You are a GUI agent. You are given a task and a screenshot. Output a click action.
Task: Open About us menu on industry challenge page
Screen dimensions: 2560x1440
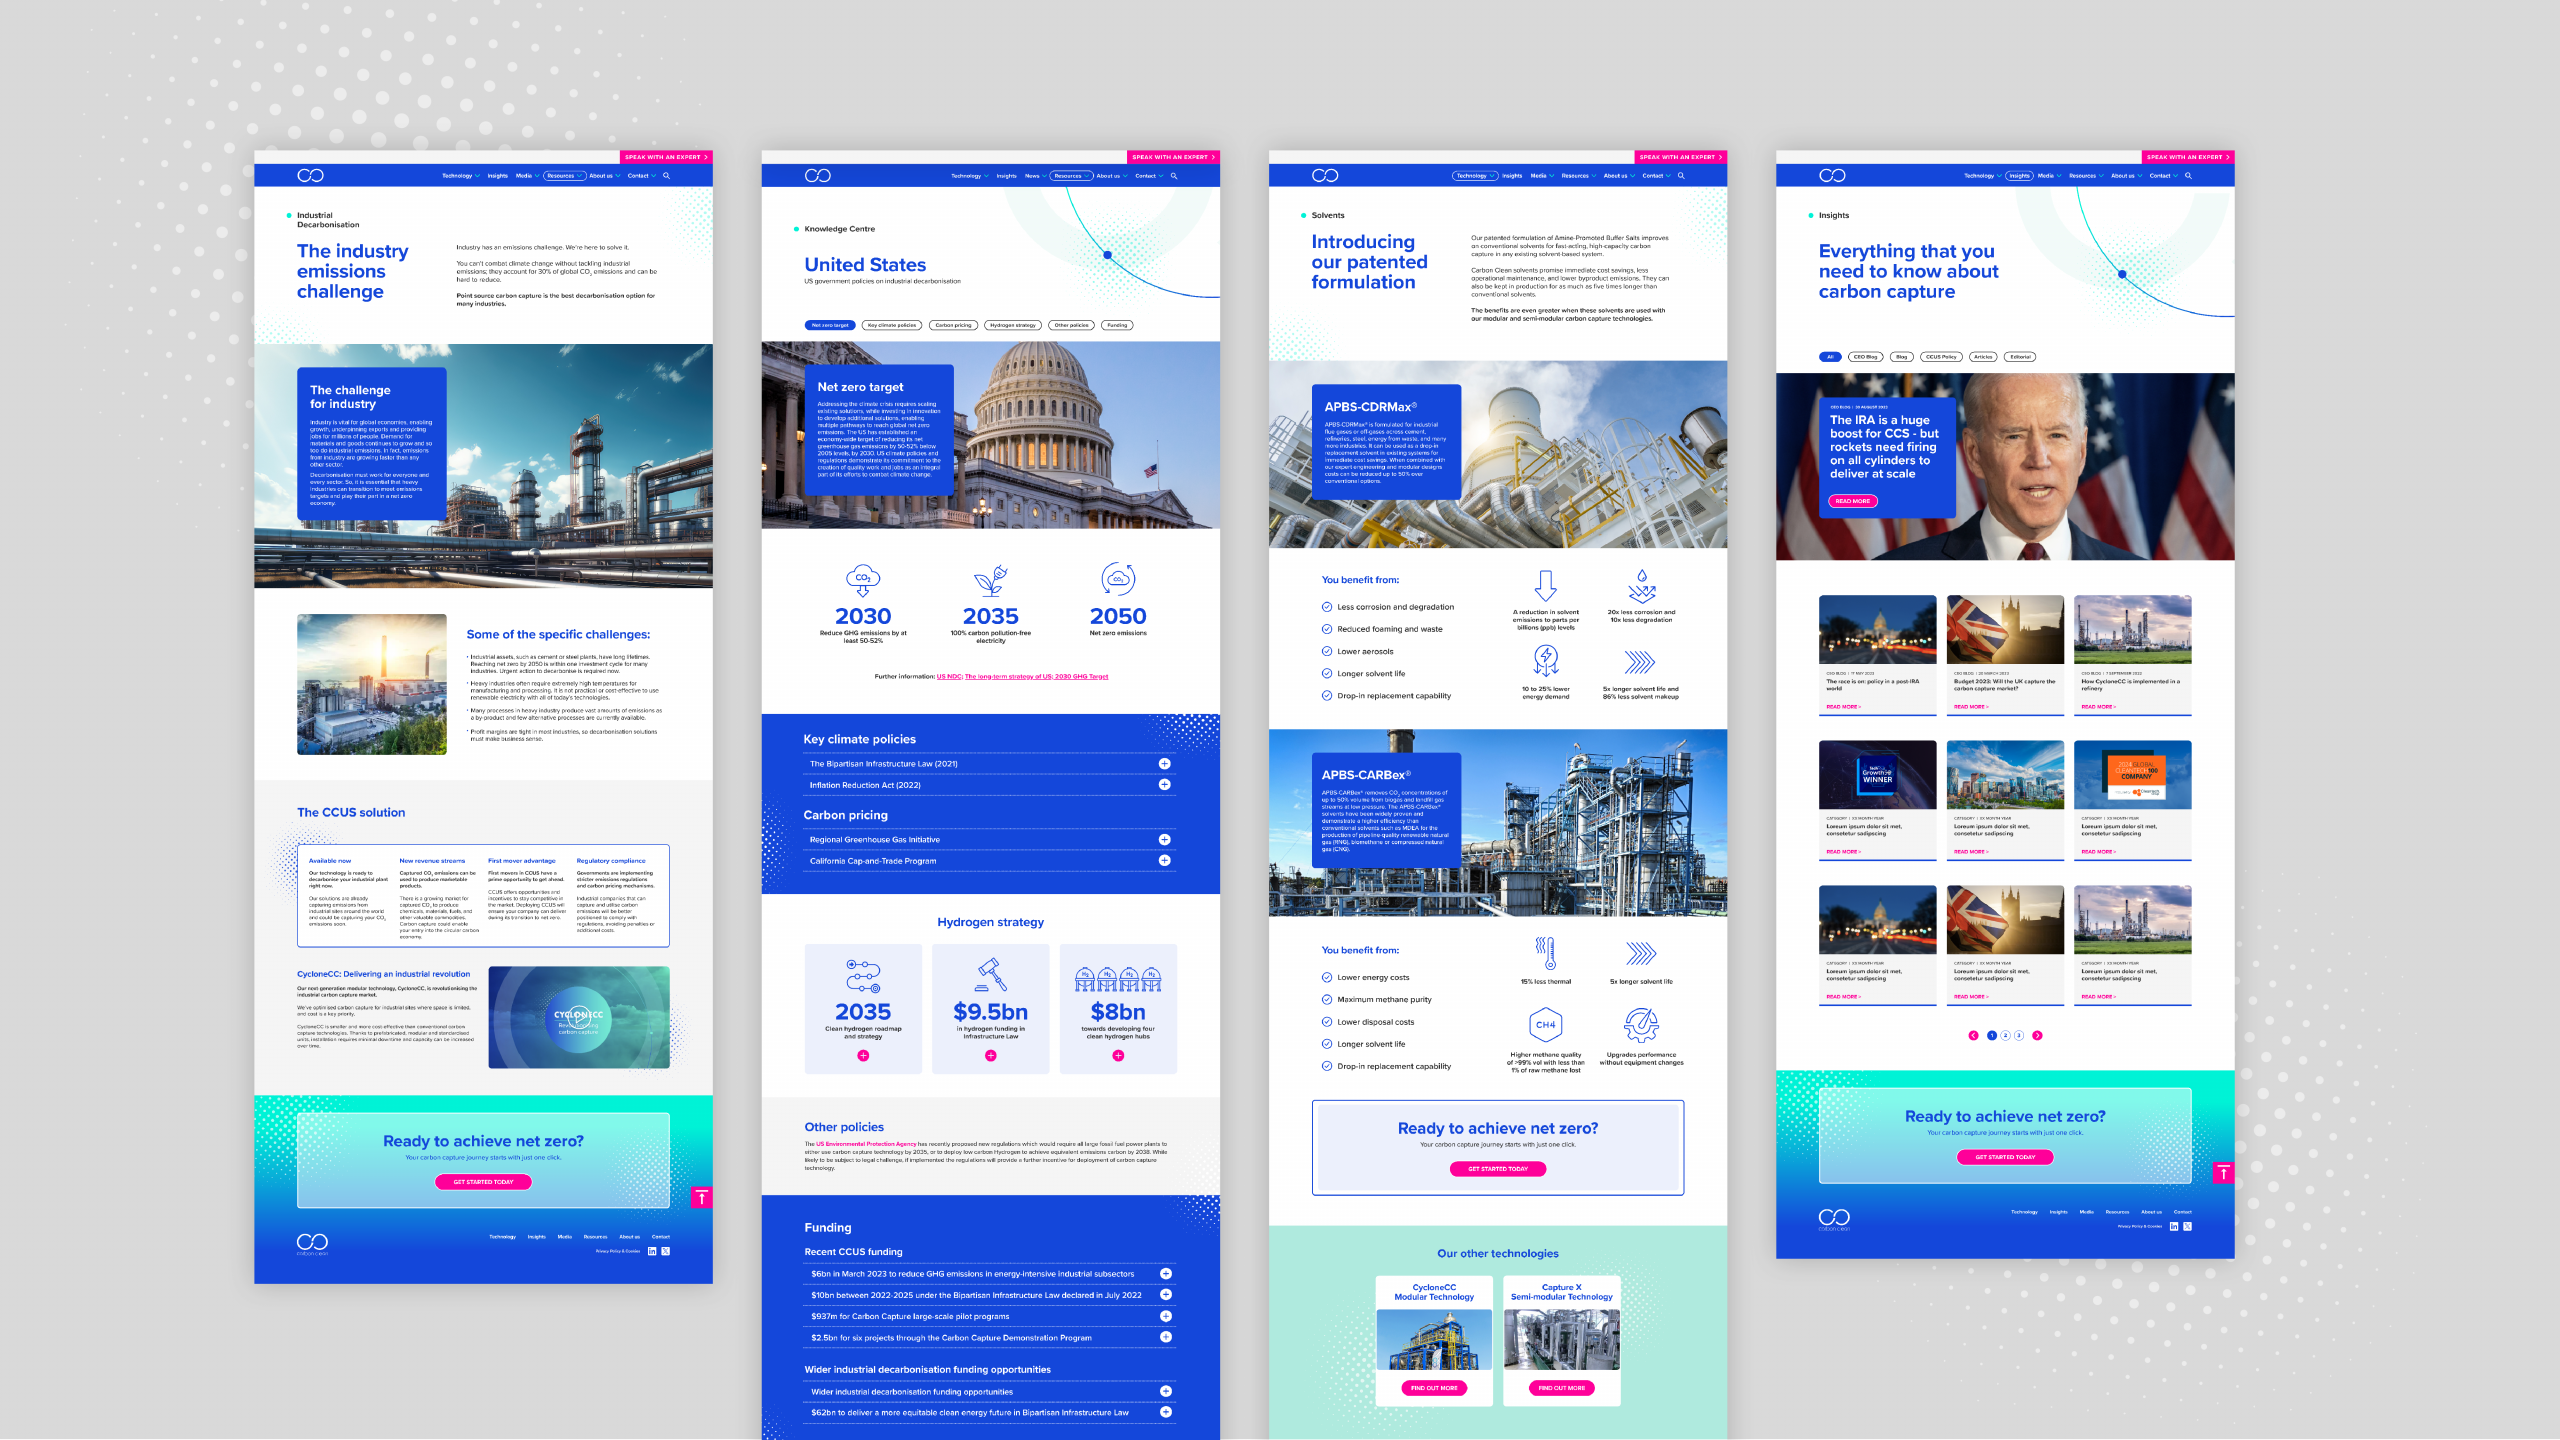click(x=603, y=176)
